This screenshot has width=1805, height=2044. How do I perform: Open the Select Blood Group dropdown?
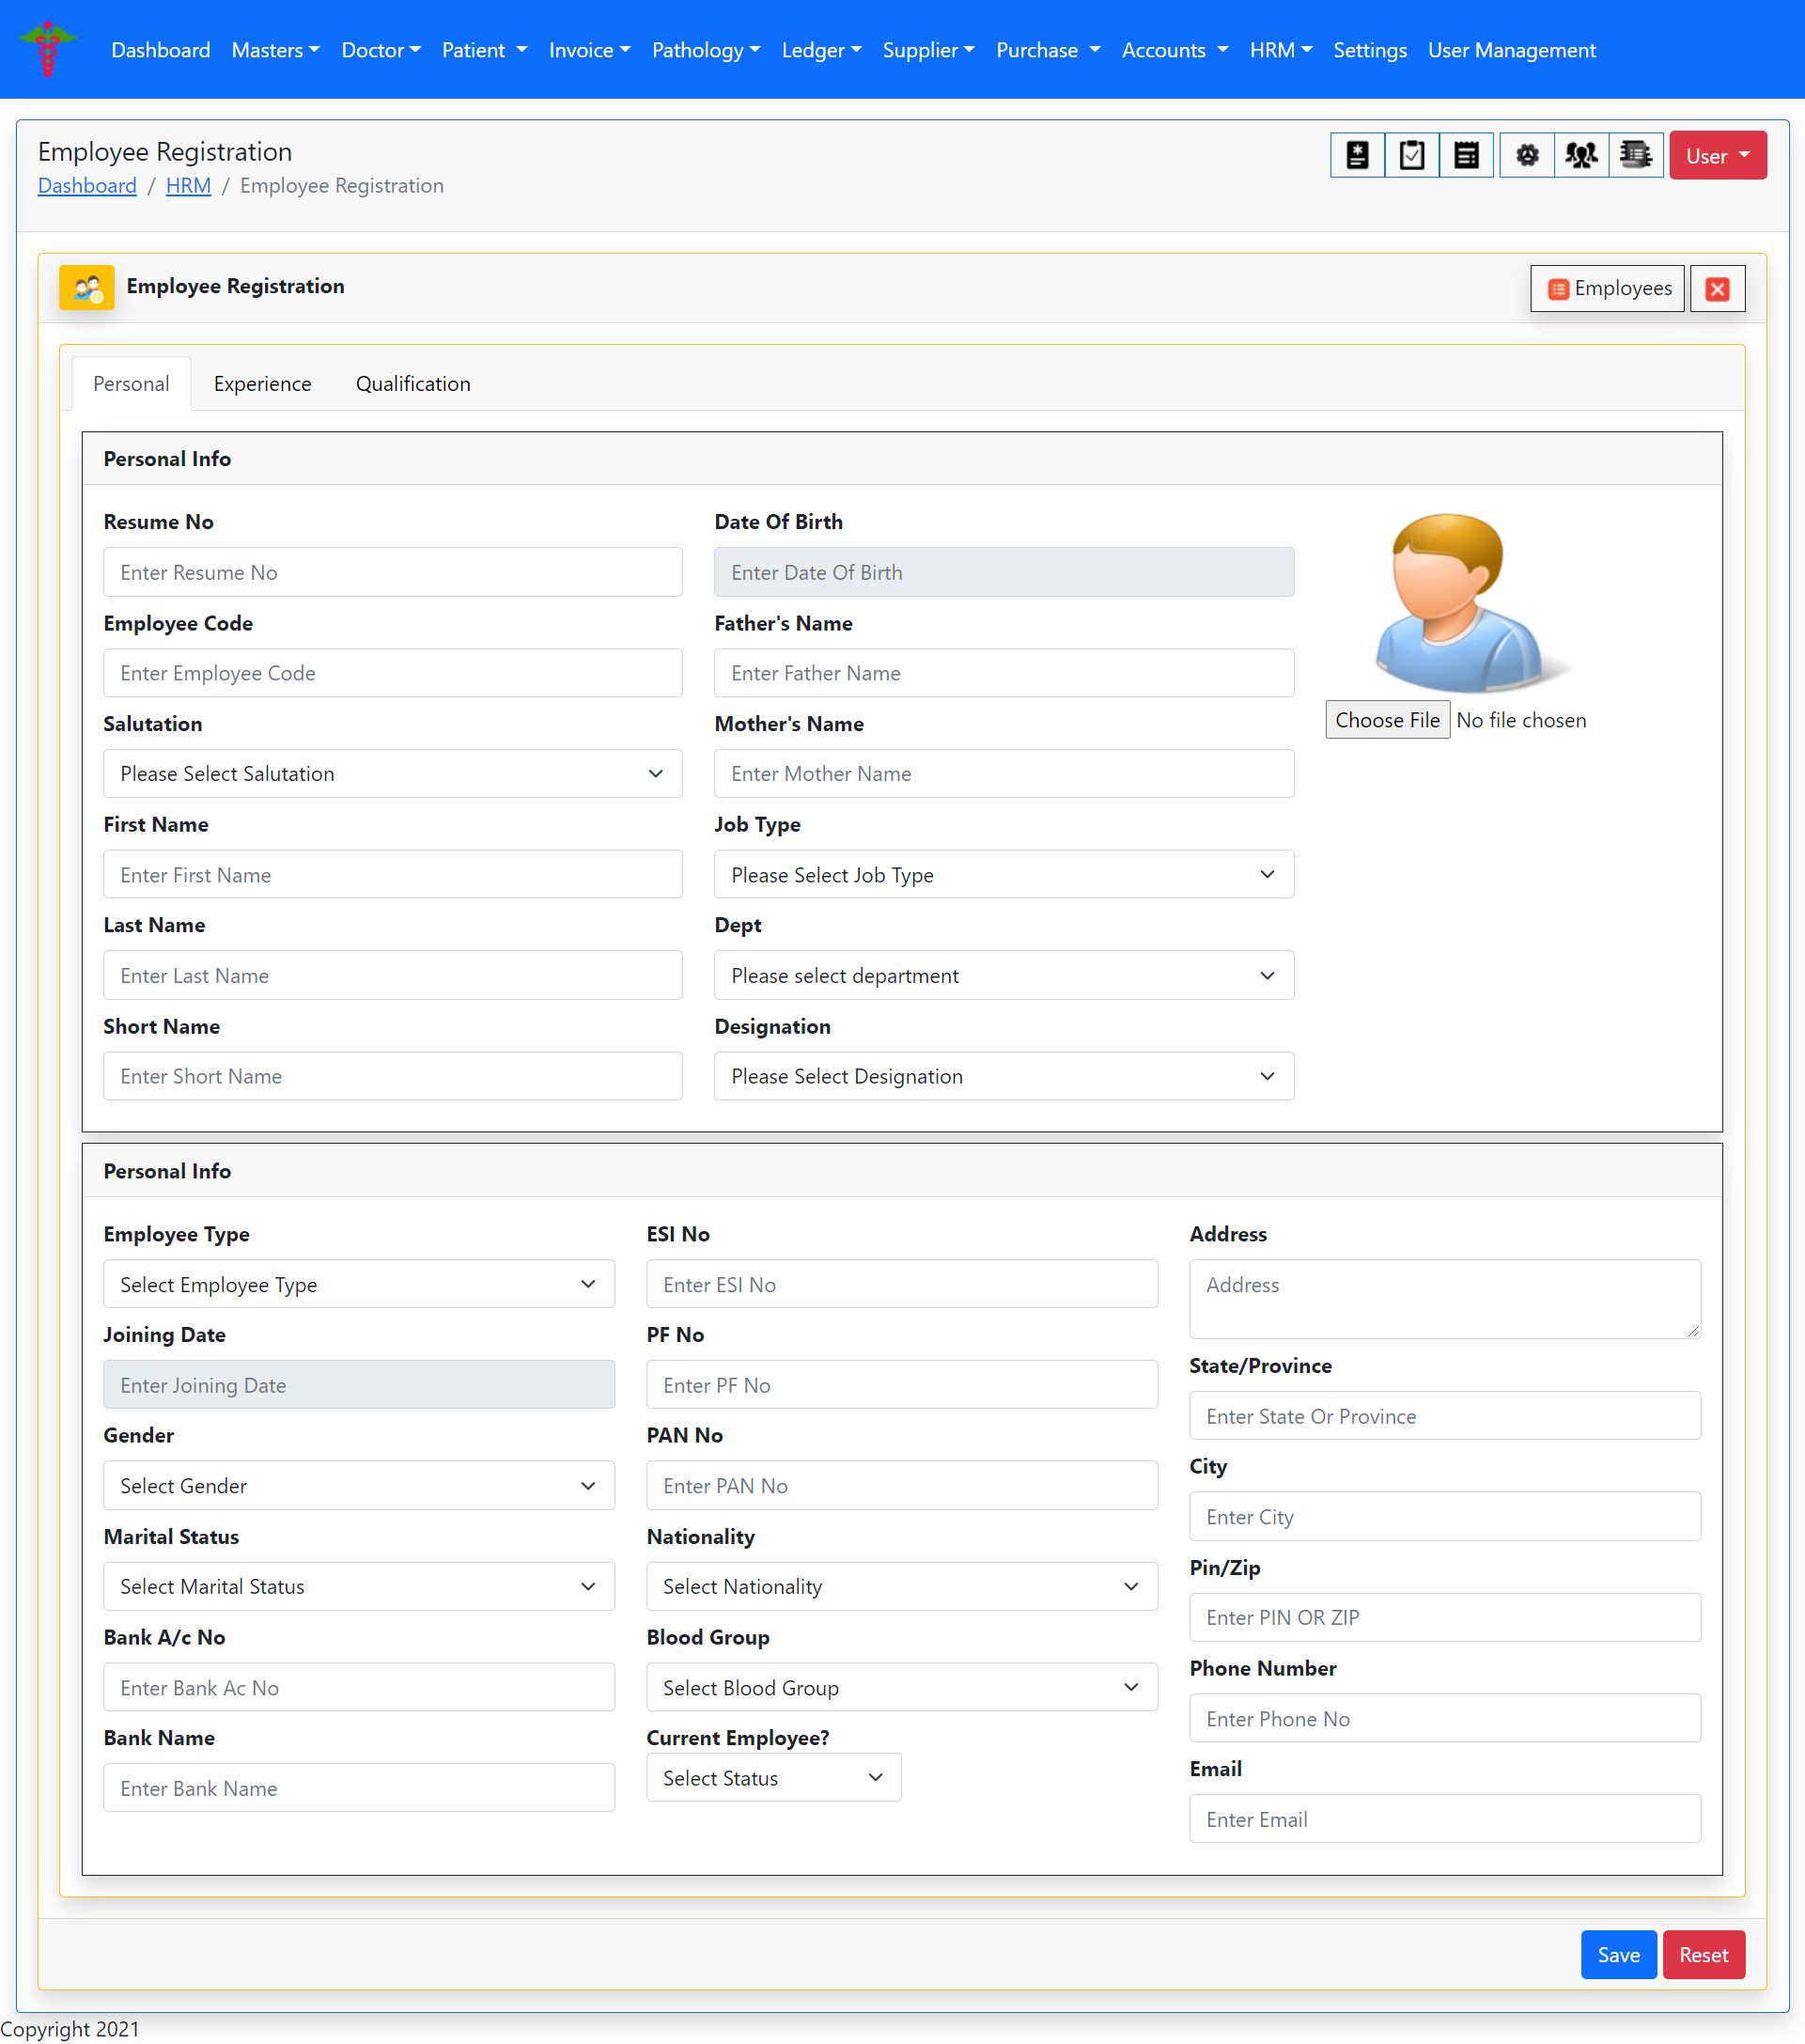point(901,1688)
